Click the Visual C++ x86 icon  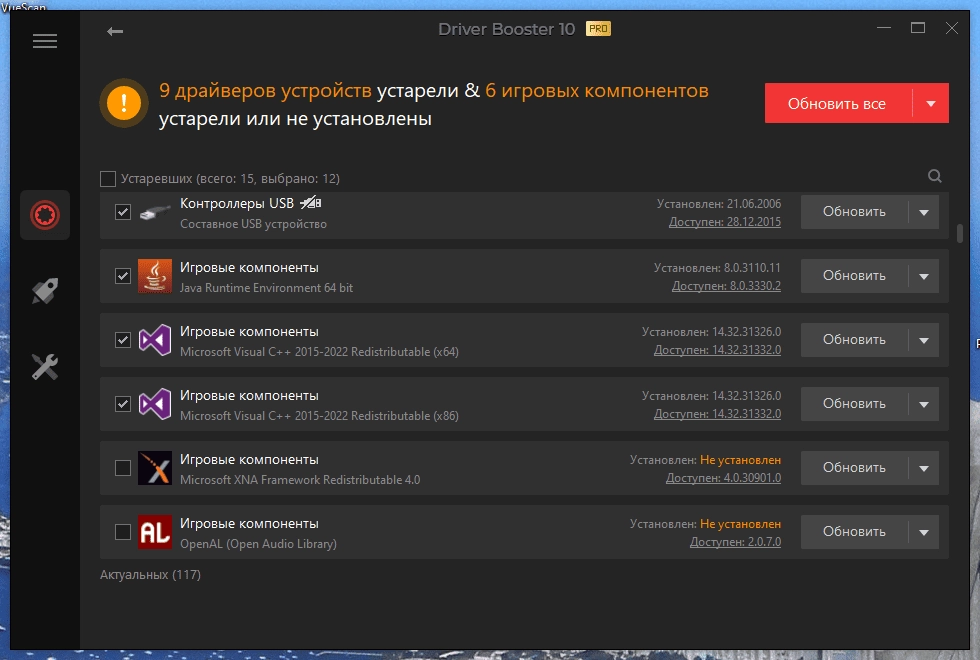pos(154,404)
